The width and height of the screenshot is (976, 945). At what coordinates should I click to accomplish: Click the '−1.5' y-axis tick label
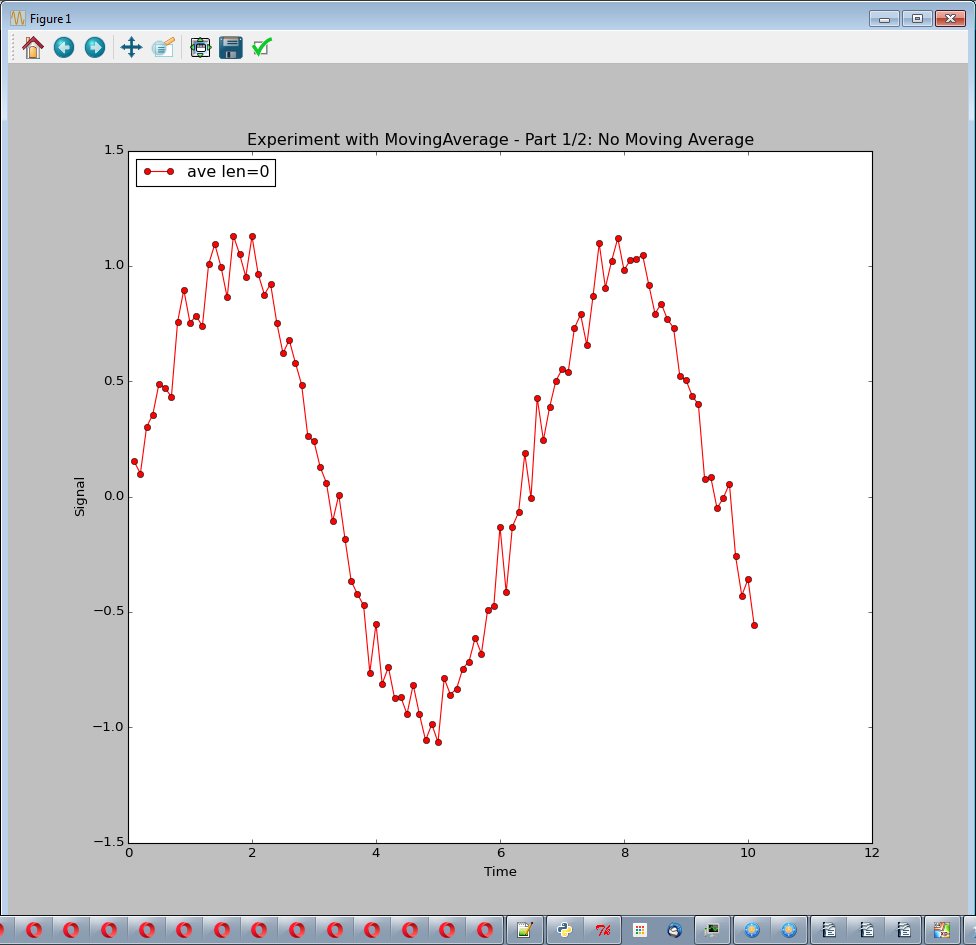pos(108,842)
